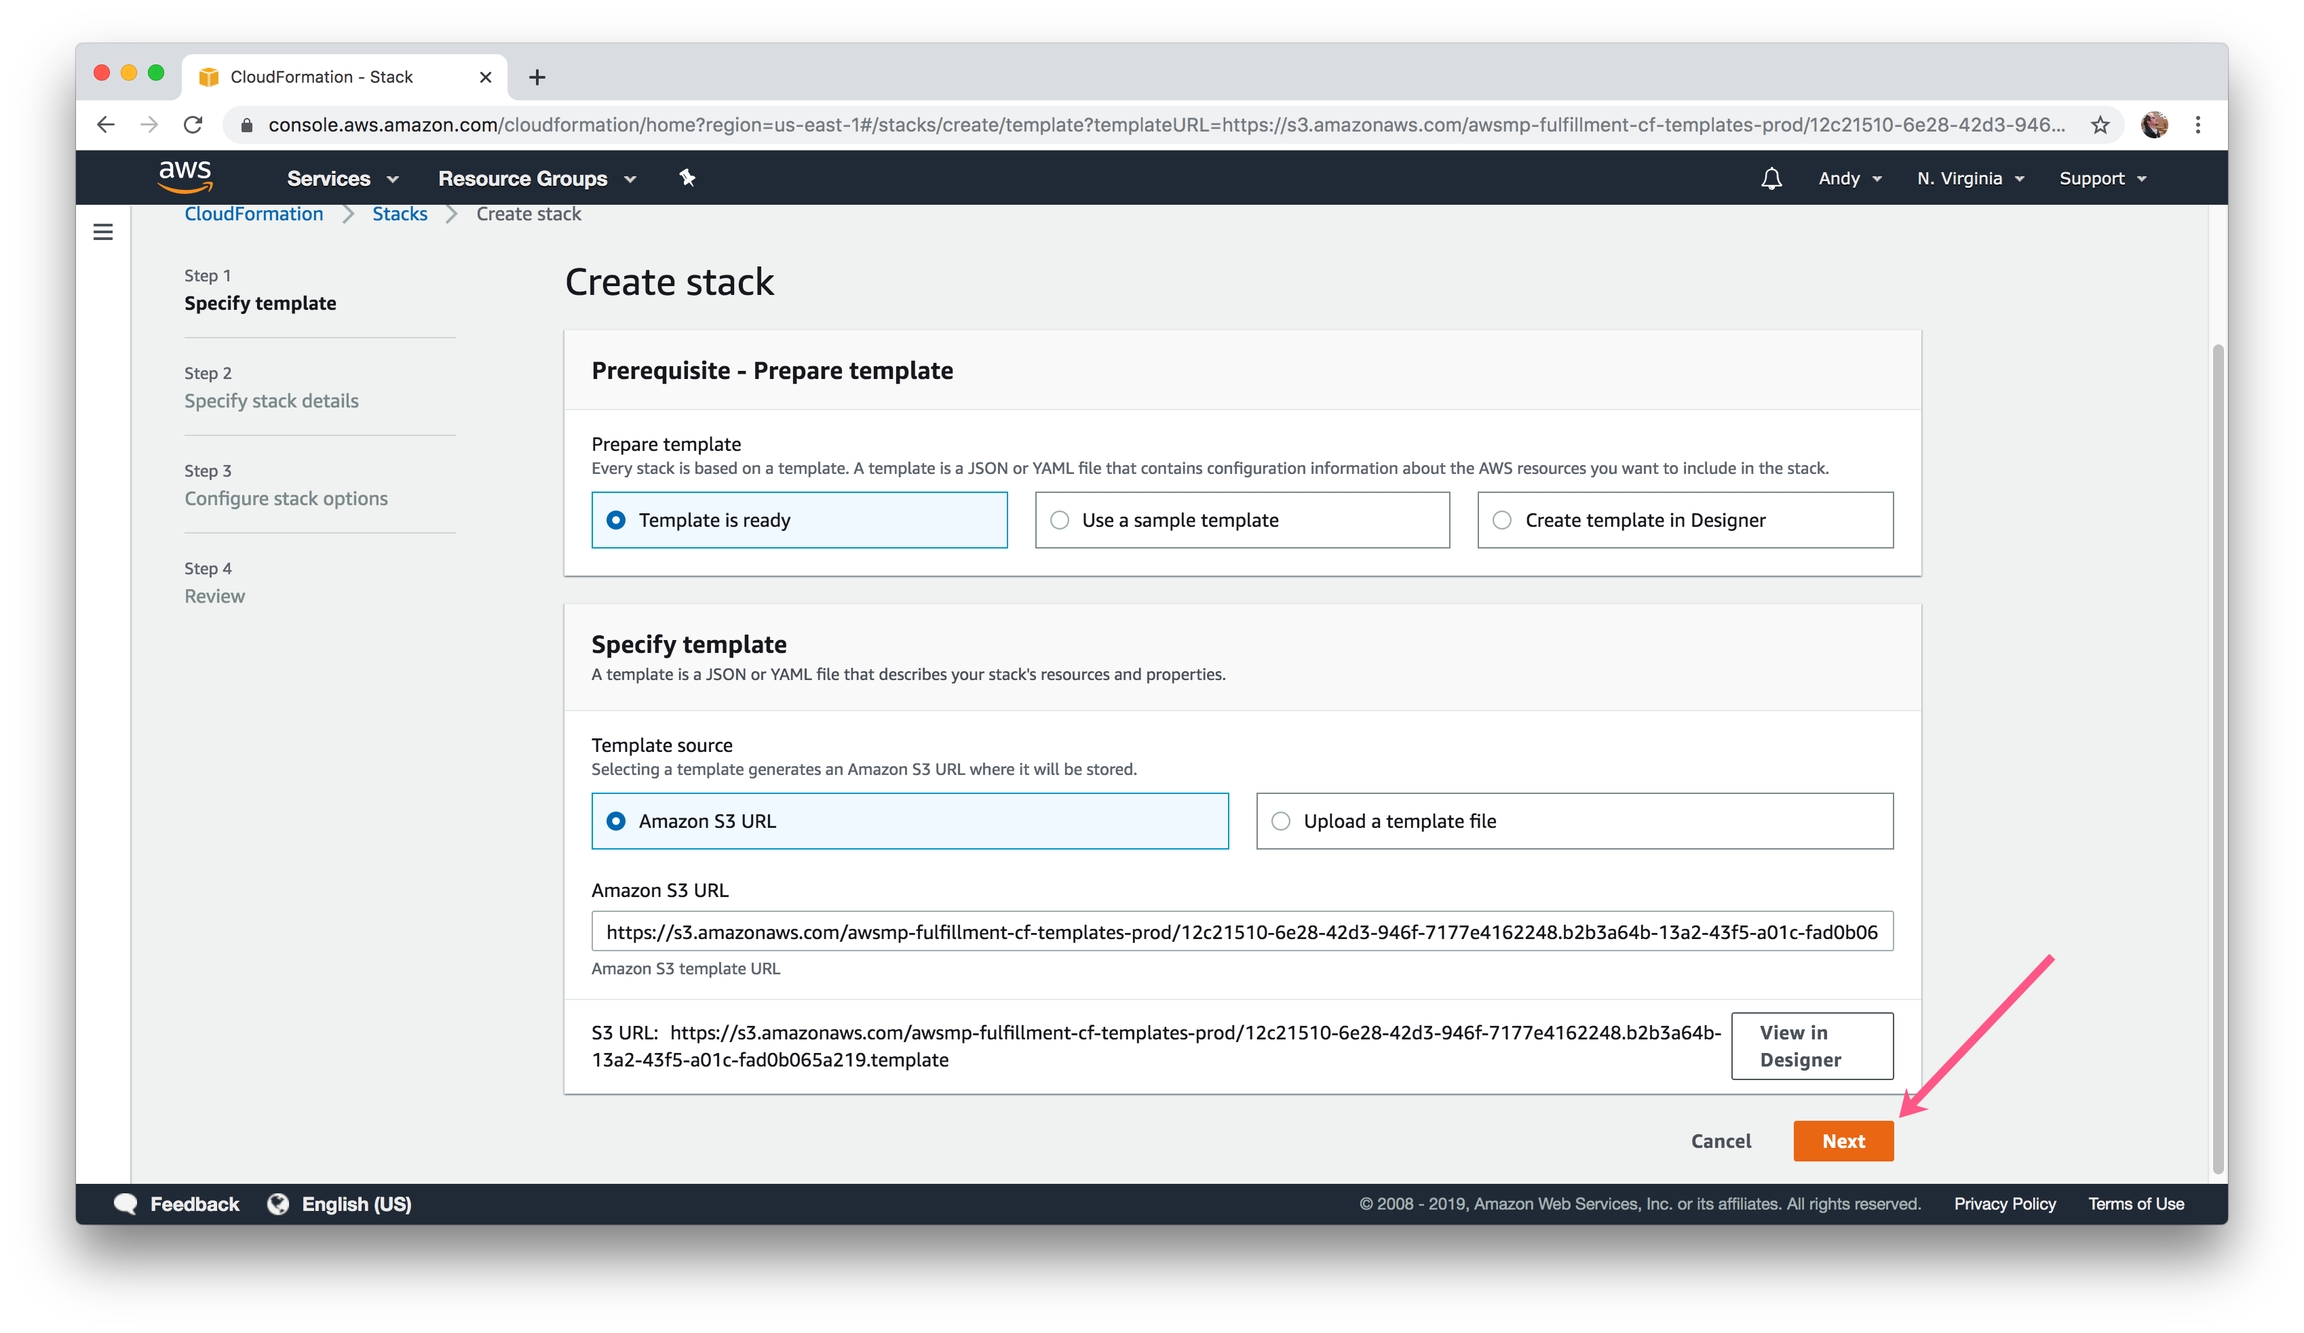Open Chrome profile avatar
Screen dimensions: 2304x1333
click(2154, 125)
